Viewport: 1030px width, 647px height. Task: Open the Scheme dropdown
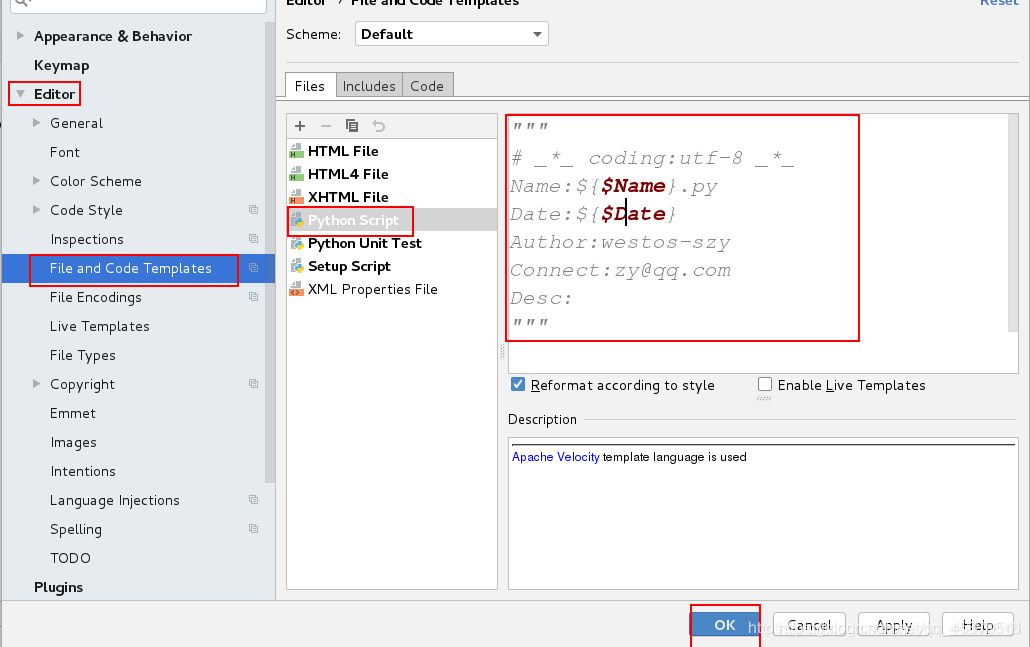click(x=451, y=34)
